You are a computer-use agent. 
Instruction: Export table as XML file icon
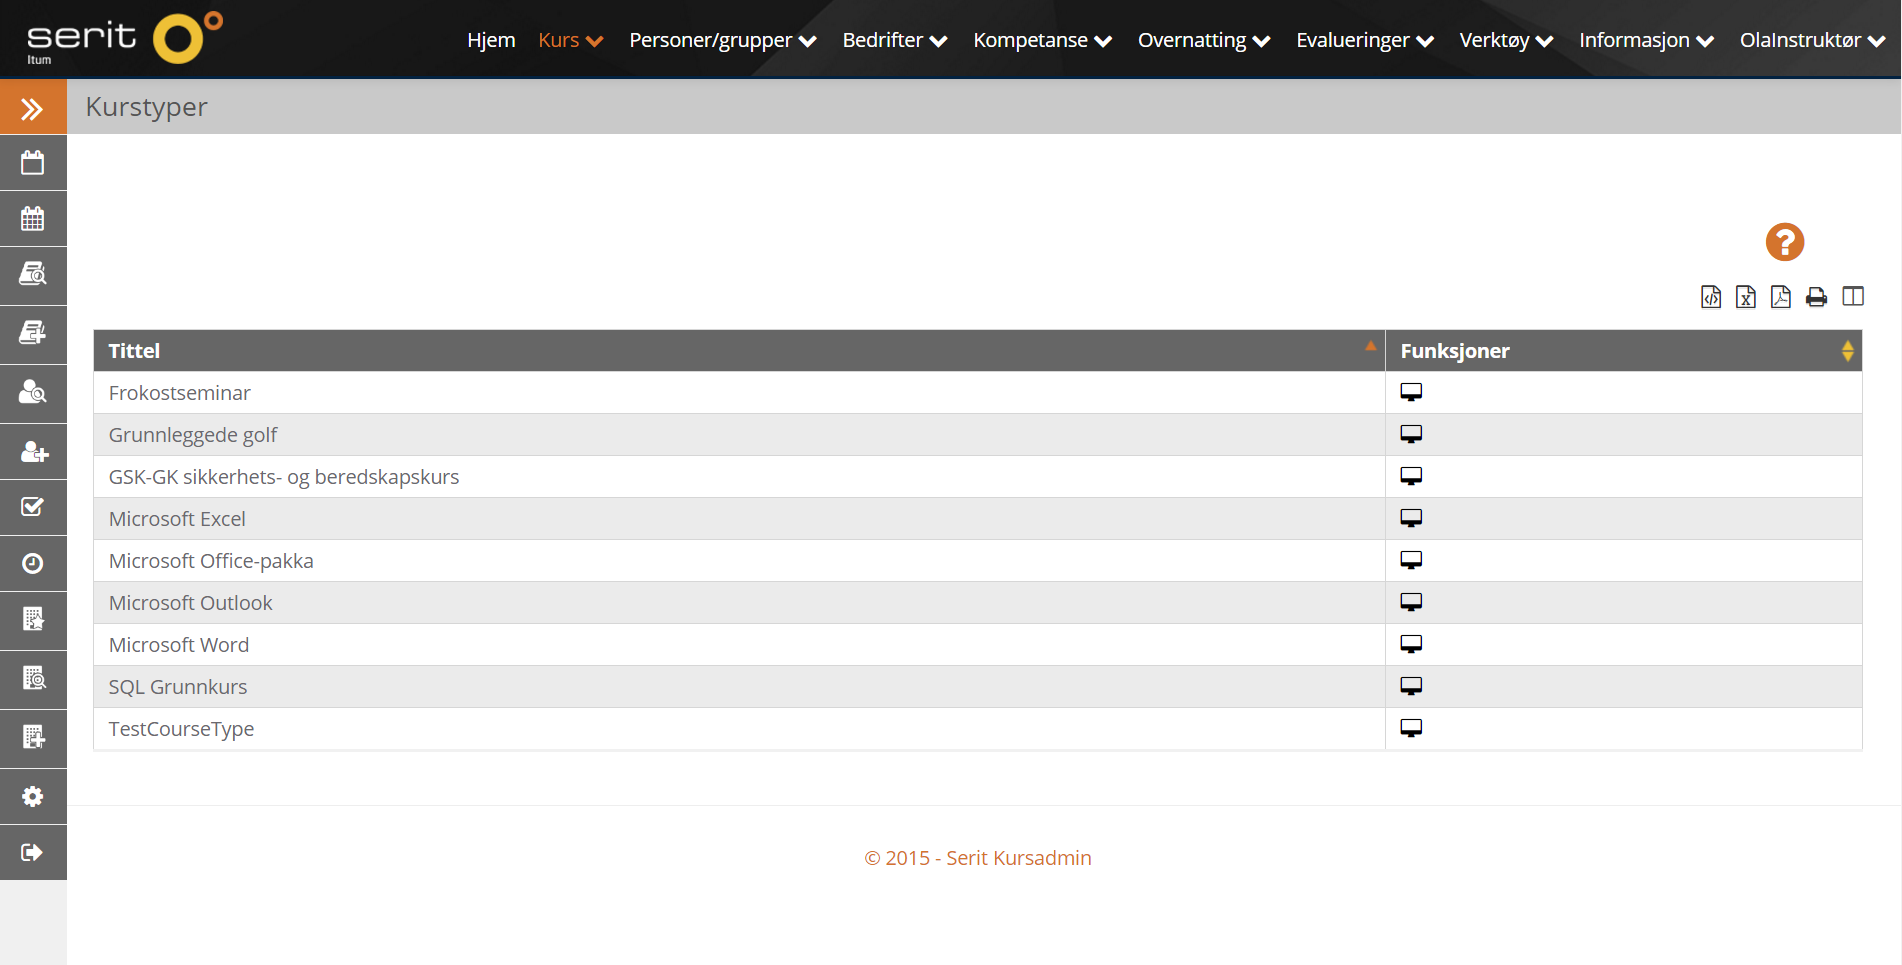pos(1711,297)
